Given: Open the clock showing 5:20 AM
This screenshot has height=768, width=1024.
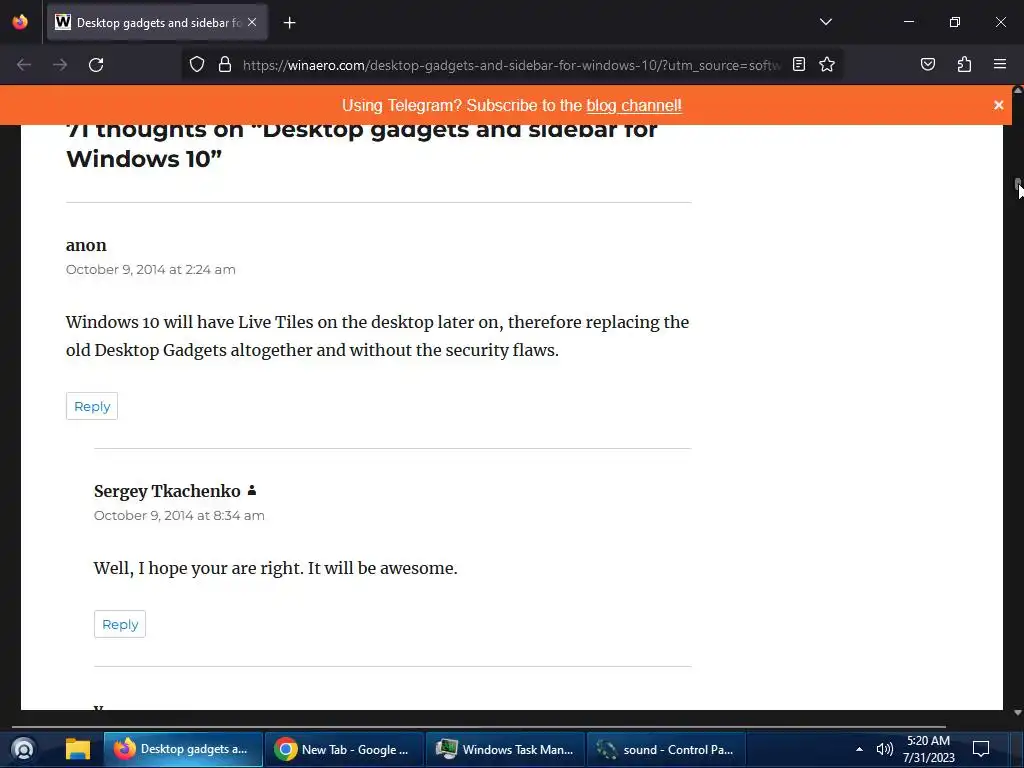Looking at the screenshot, I should coord(929,749).
